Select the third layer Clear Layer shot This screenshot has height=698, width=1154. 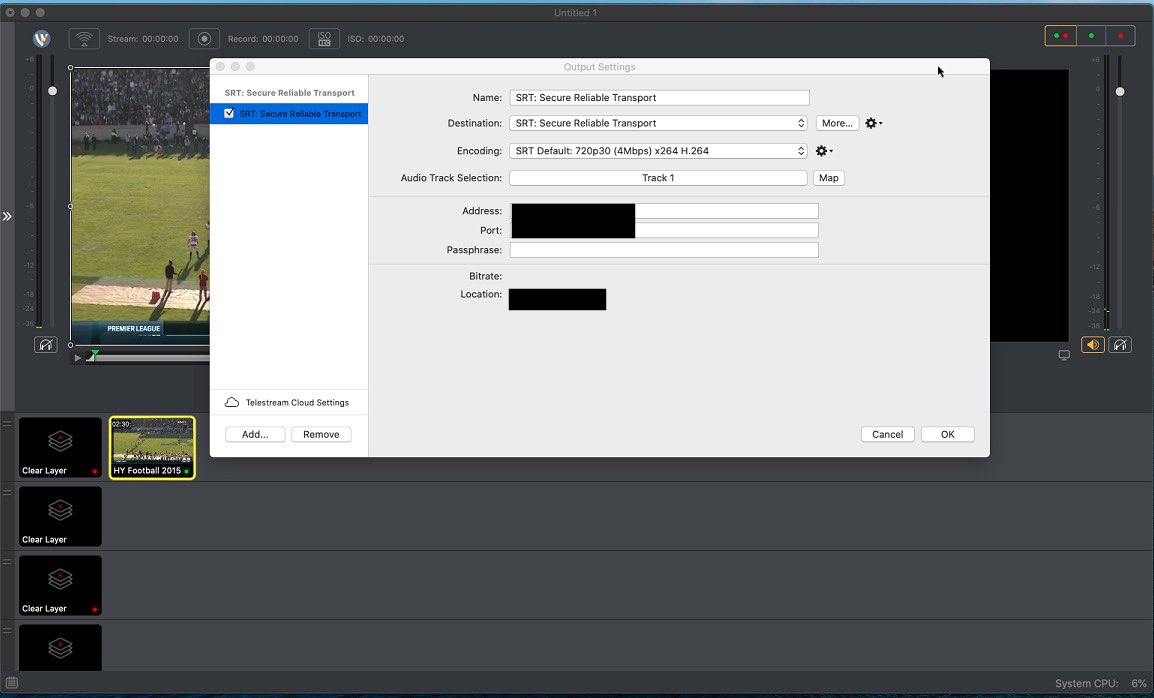[x=60, y=585]
